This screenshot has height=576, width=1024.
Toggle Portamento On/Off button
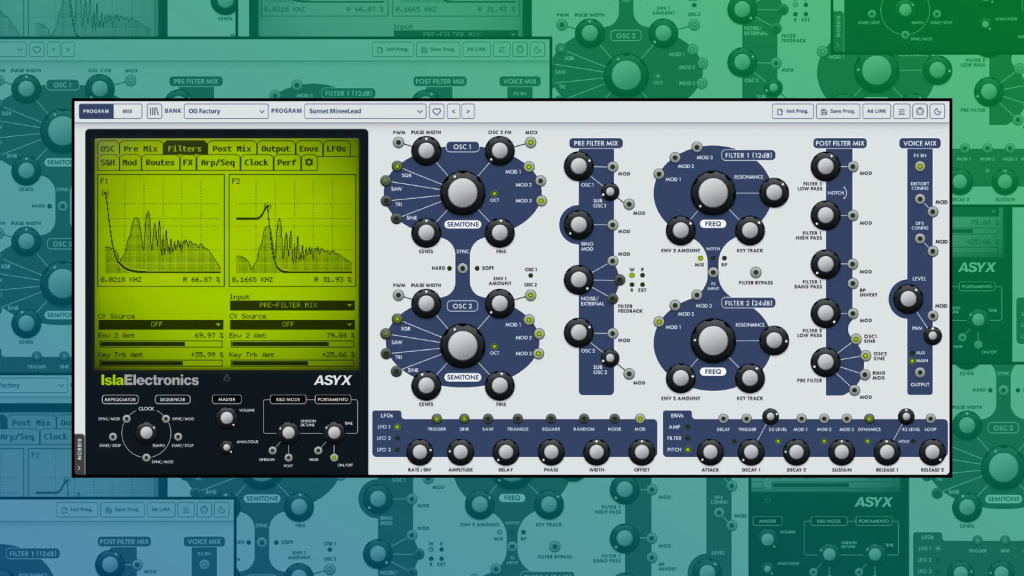pyautogui.click(x=334, y=457)
